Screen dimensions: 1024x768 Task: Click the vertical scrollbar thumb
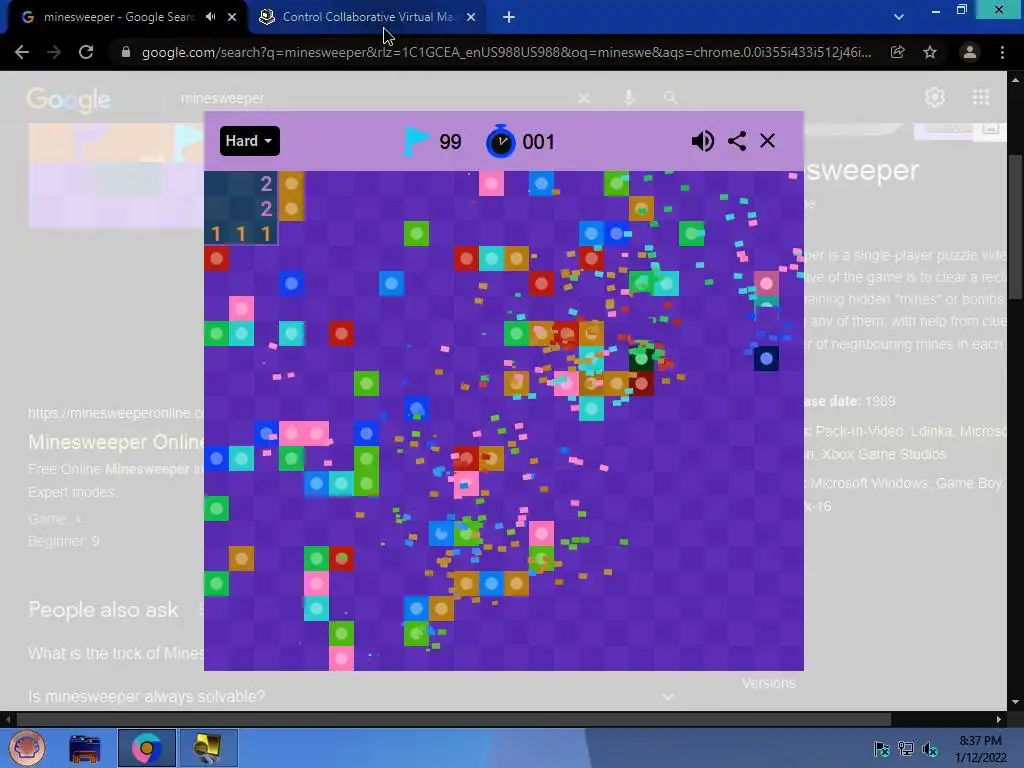click(1015, 227)
